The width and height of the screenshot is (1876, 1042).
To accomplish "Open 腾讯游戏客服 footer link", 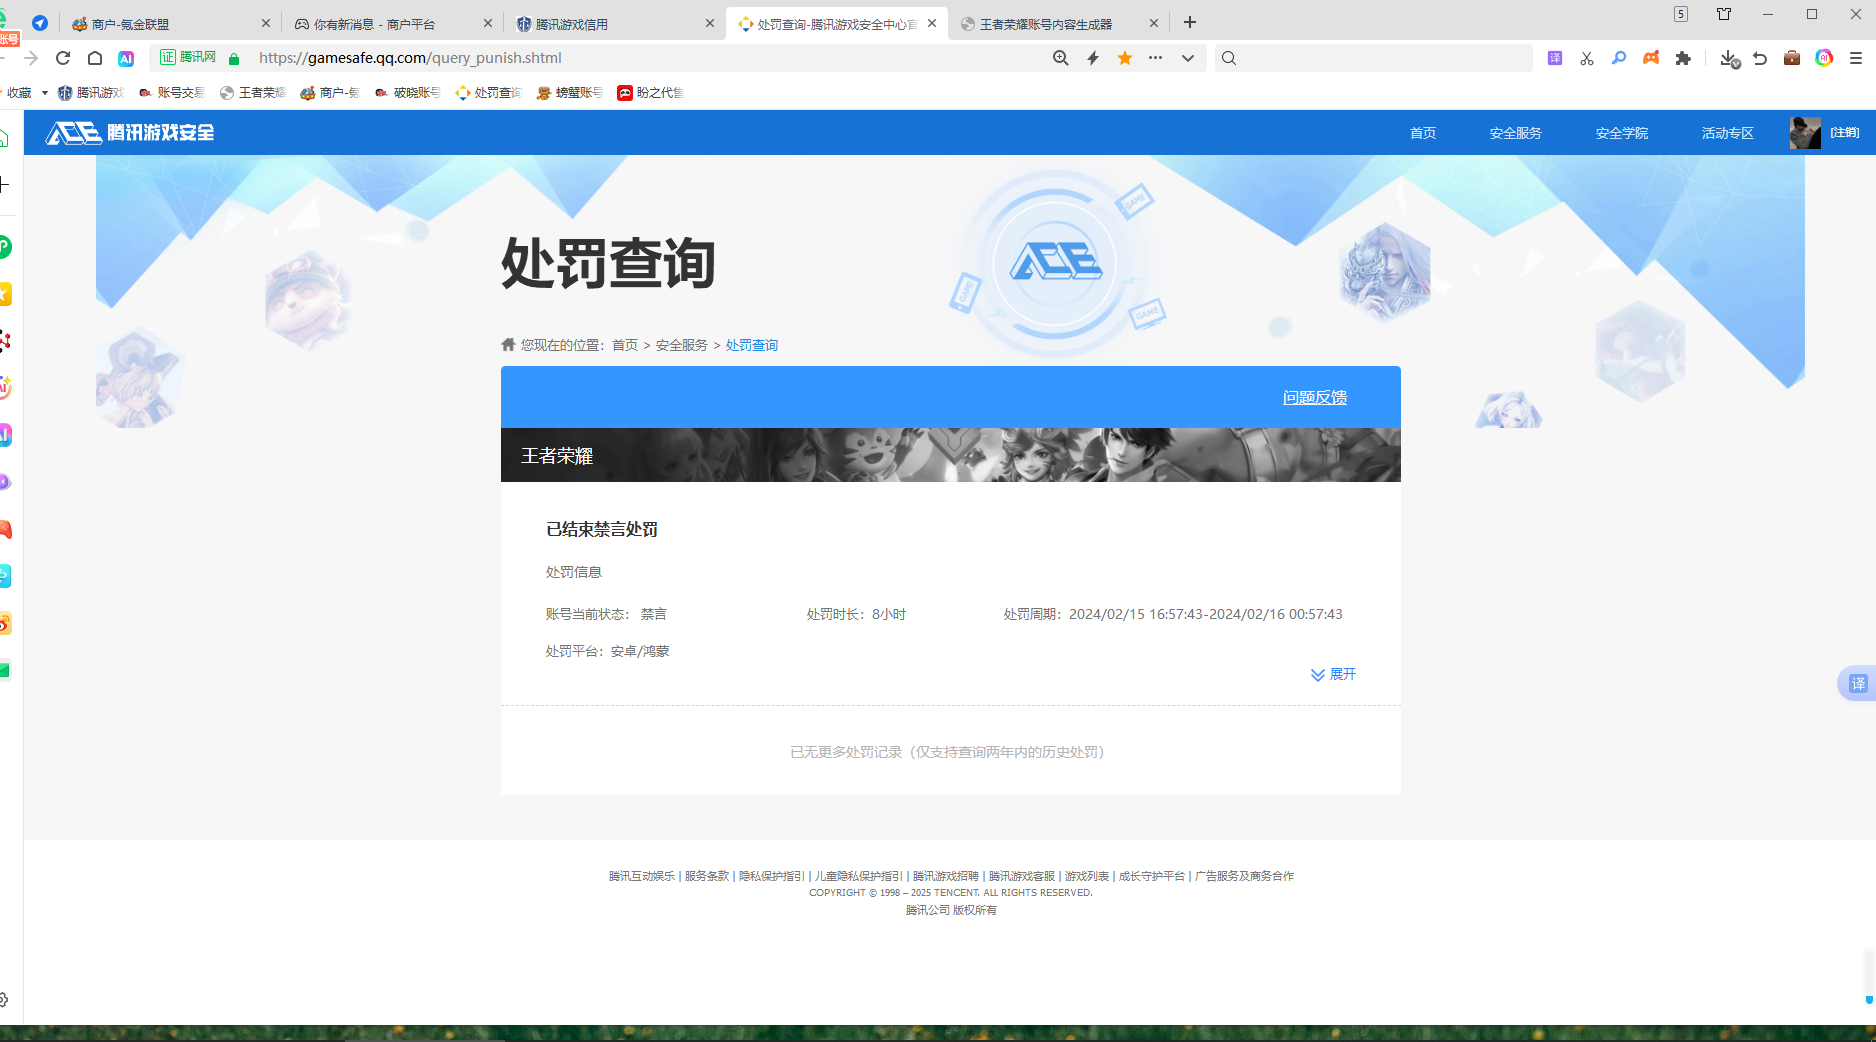I will coord(1022,876).
